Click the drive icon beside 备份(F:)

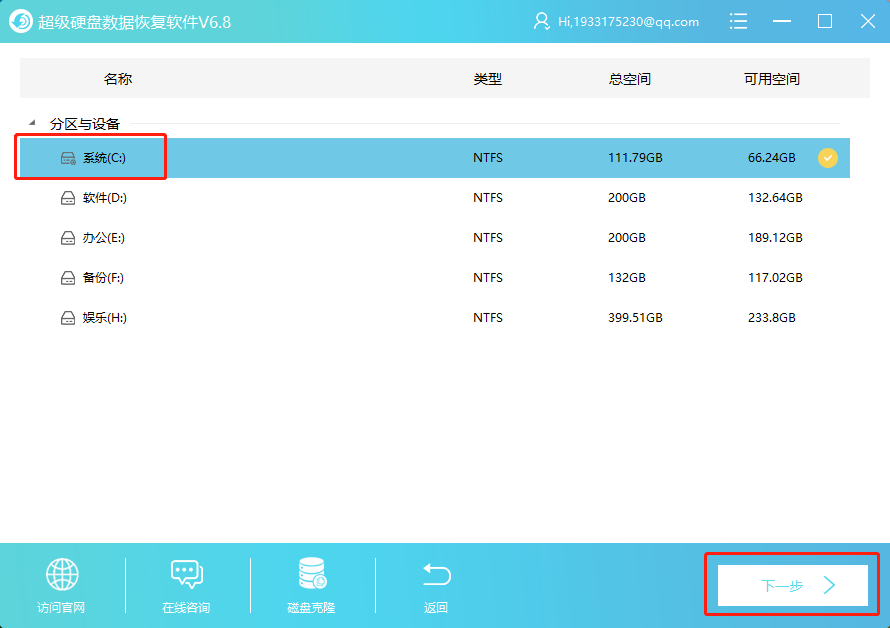[68, 278]
